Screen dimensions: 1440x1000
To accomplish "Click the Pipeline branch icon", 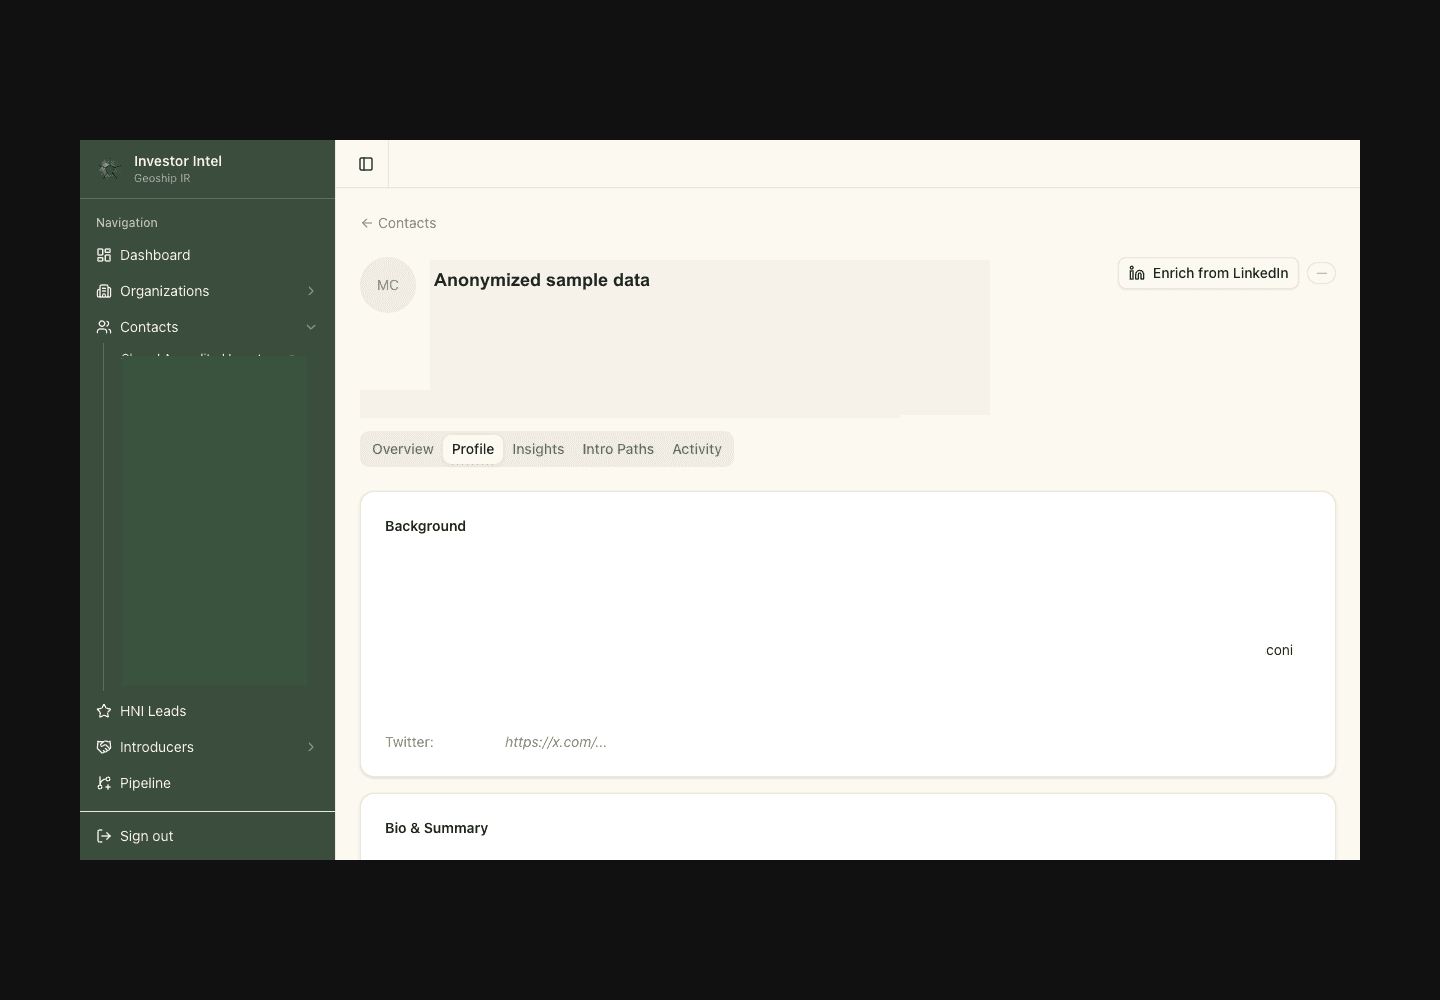I will 104,783.
